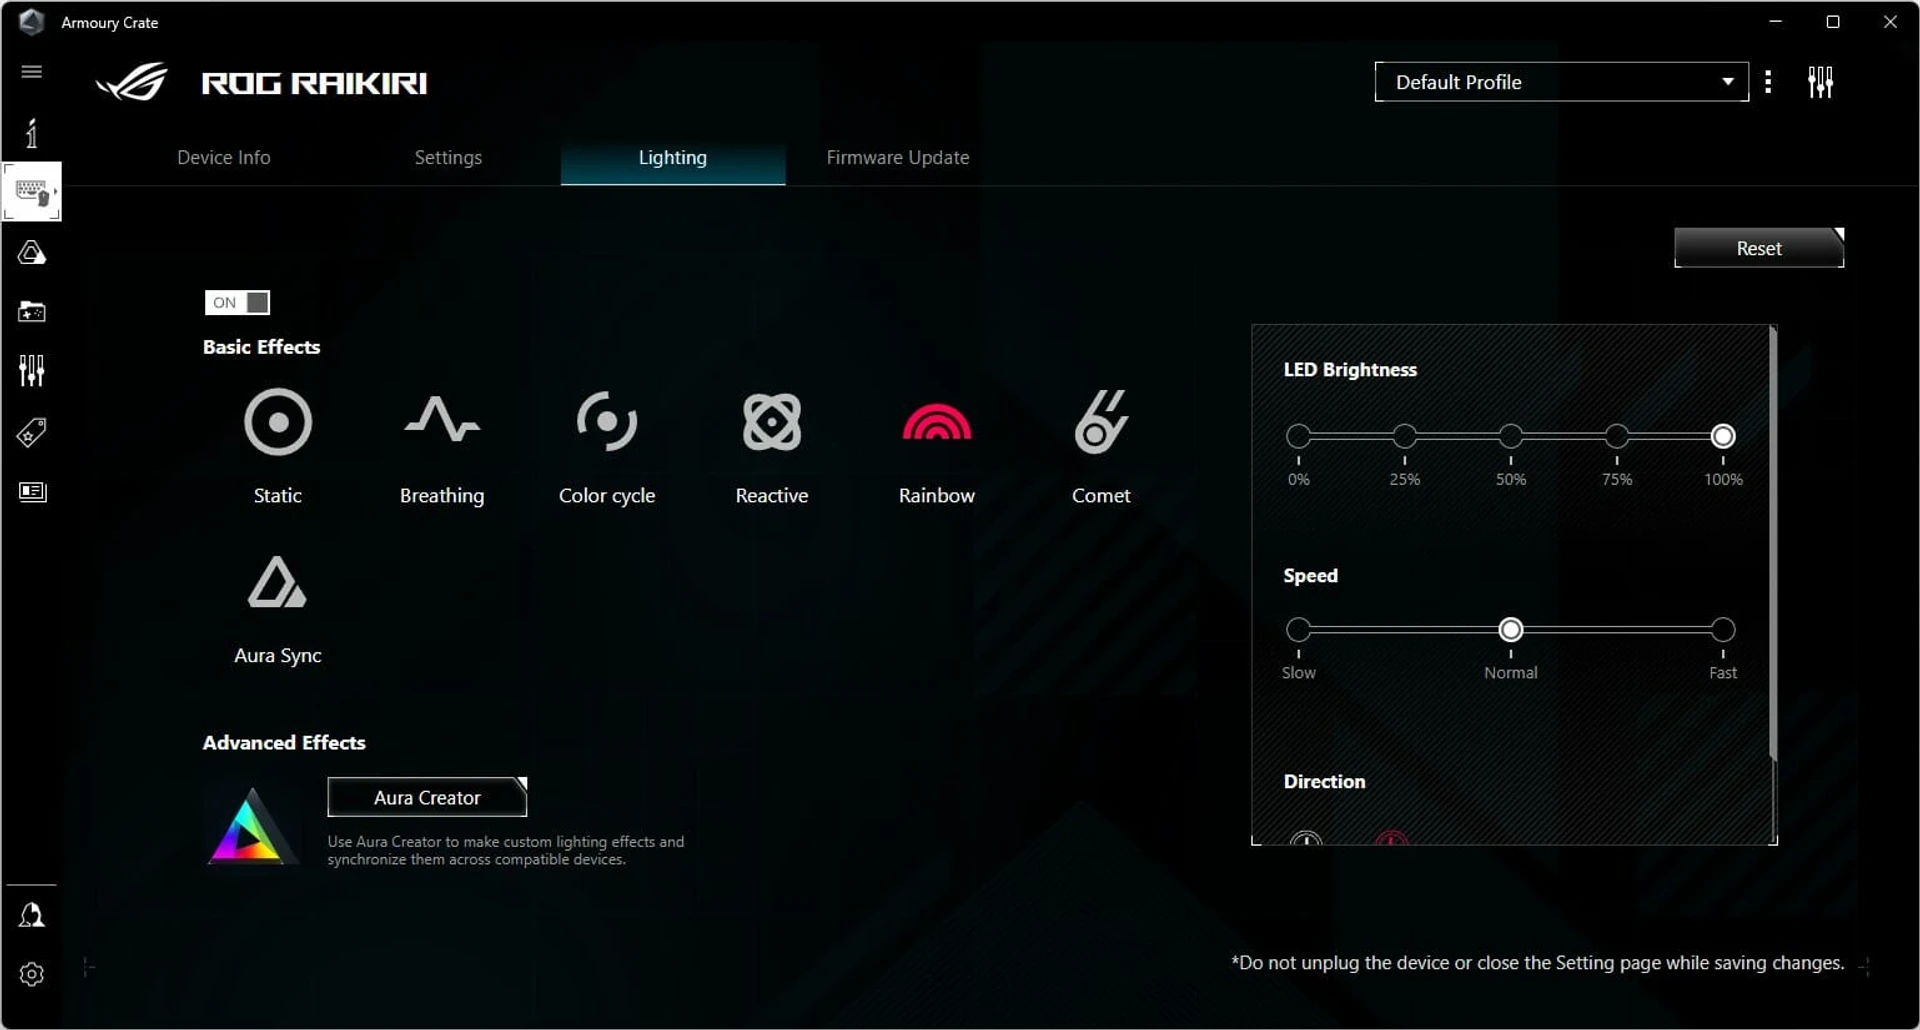Click the Direction label
This screenshot has height=1030, width=1920.
click(x=1324, y=782)
